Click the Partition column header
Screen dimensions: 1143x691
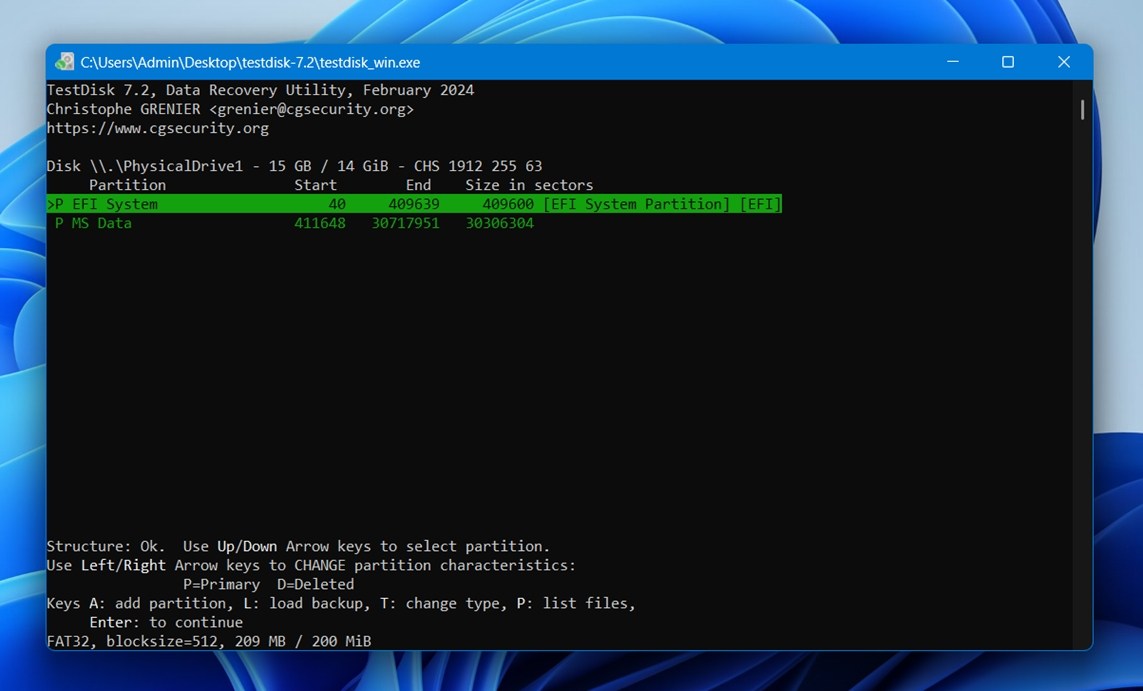pyautogui.click(x=128, y=184)
